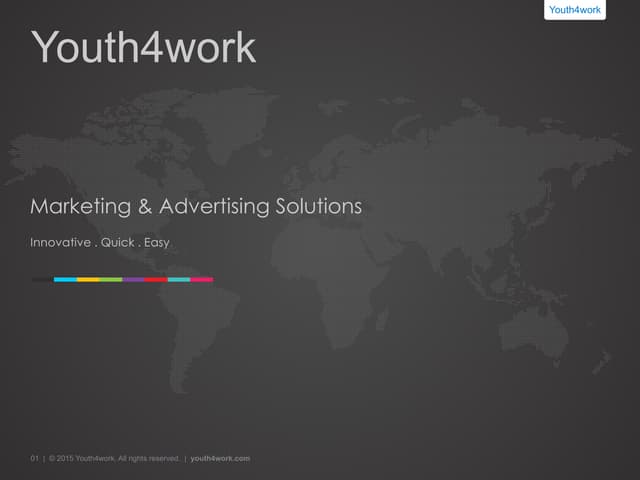Click the 'Innovative . Quick . Easy' tagline

[100, 242]
